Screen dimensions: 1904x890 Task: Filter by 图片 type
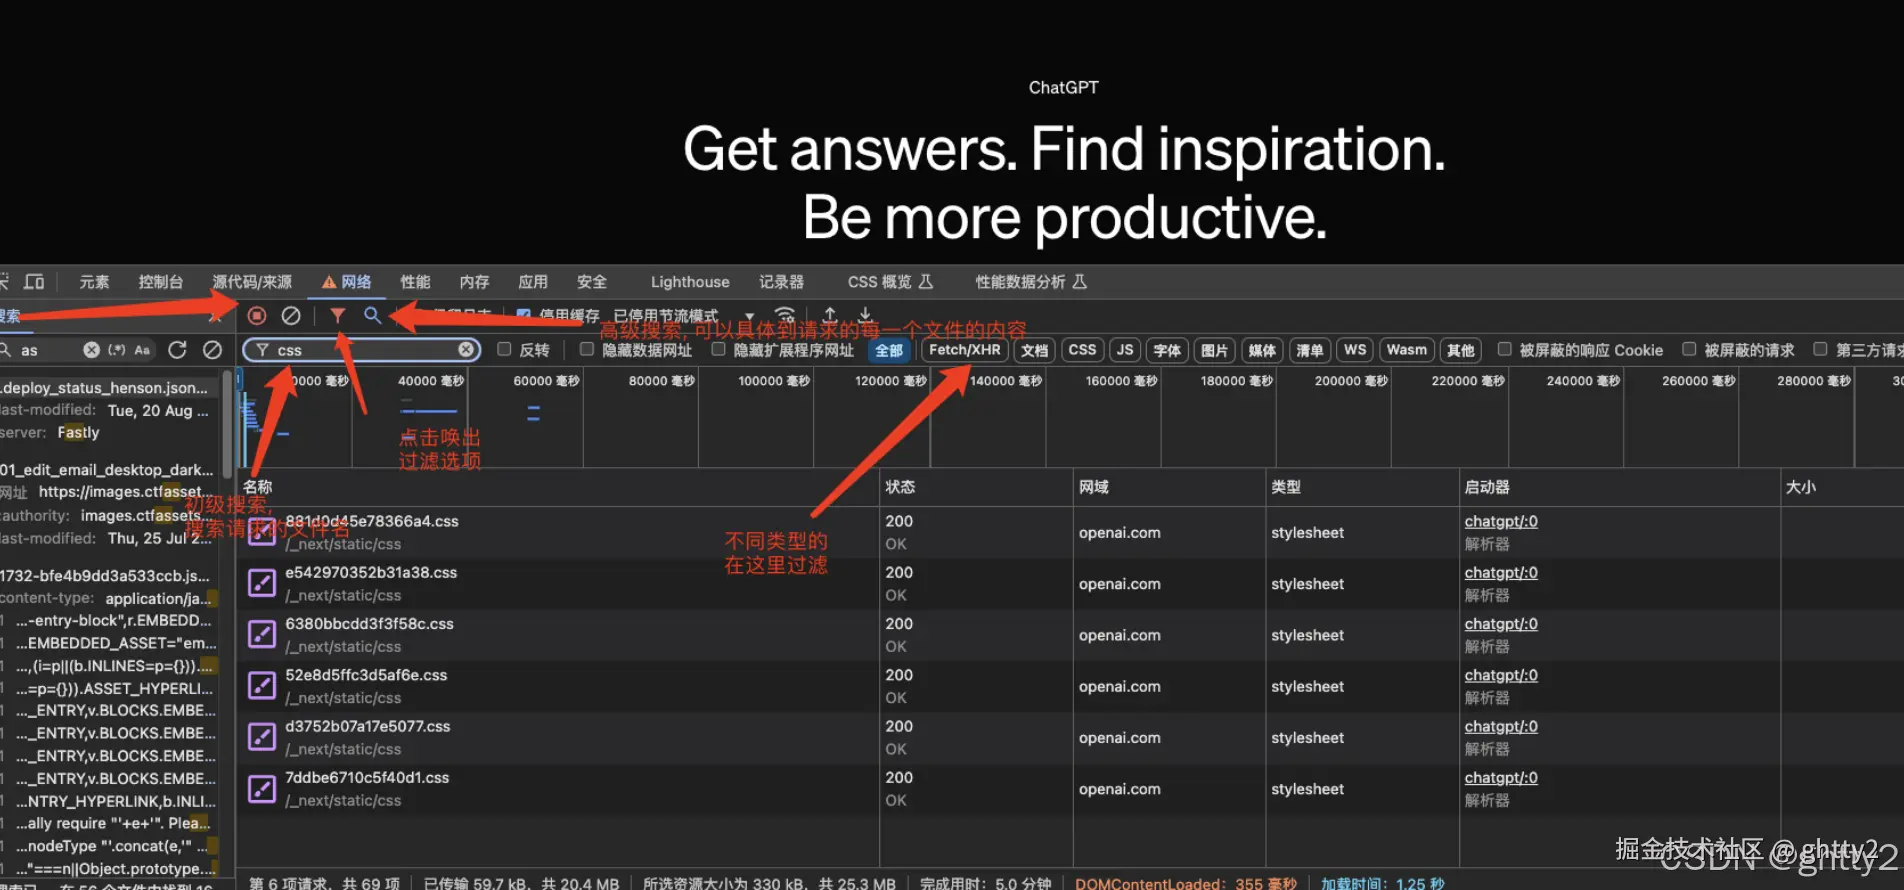[x=1214, y=350]
